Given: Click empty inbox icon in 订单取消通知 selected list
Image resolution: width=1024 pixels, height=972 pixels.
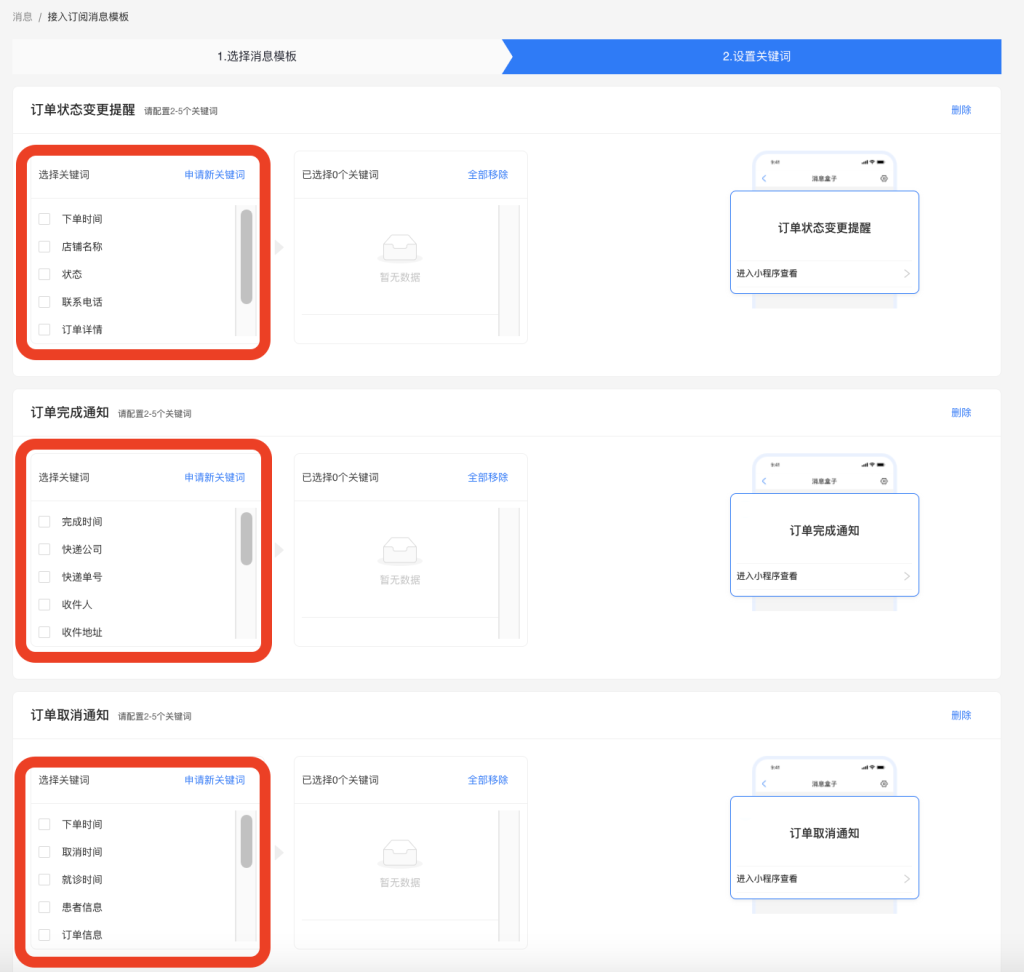Looking at the screenshot, I should [x=400, y=851].
